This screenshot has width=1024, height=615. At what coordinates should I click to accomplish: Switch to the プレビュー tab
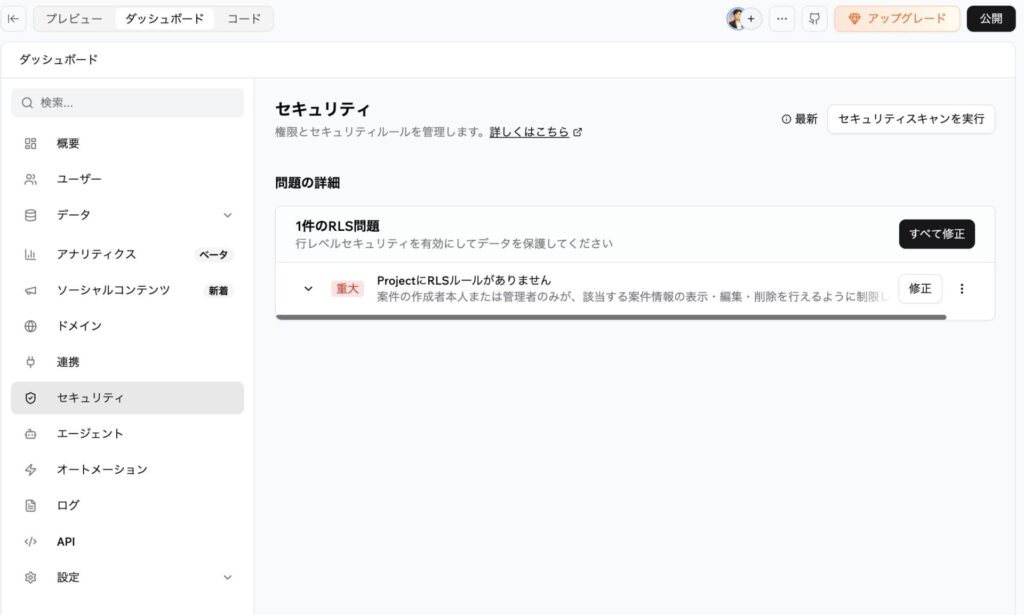click(x=74, y=19)
